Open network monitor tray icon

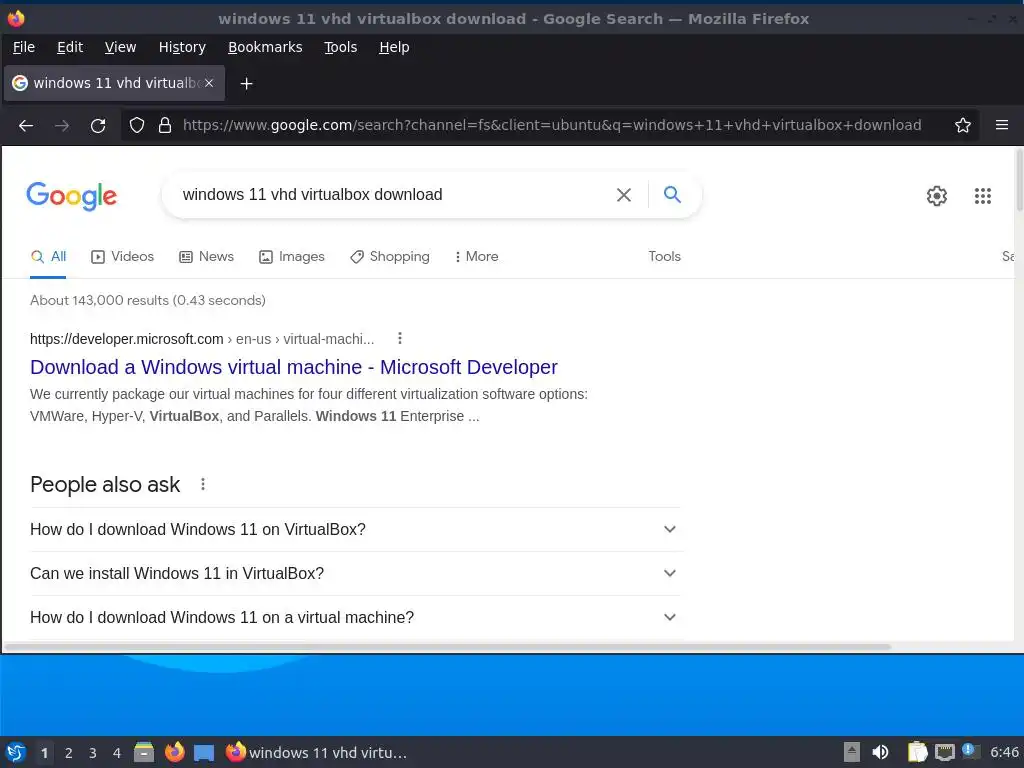pyautogui.click(x=944, y=752)
